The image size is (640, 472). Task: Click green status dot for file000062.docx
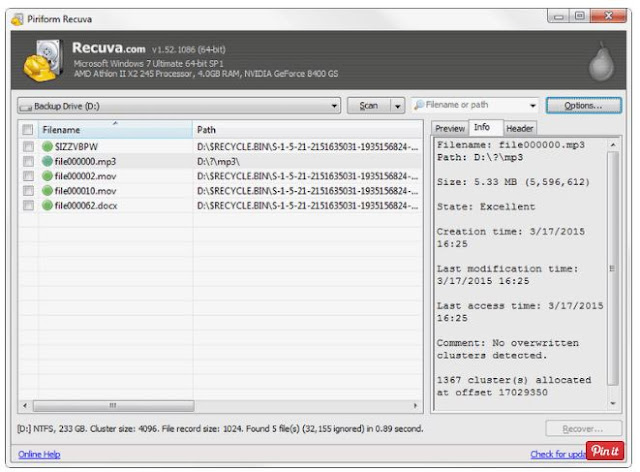(47, 205)
